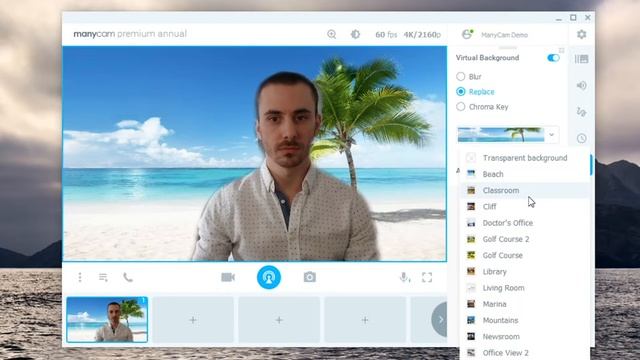Open the settings gear icon
This screenshot has height=360, width=640.
[582, 34]
